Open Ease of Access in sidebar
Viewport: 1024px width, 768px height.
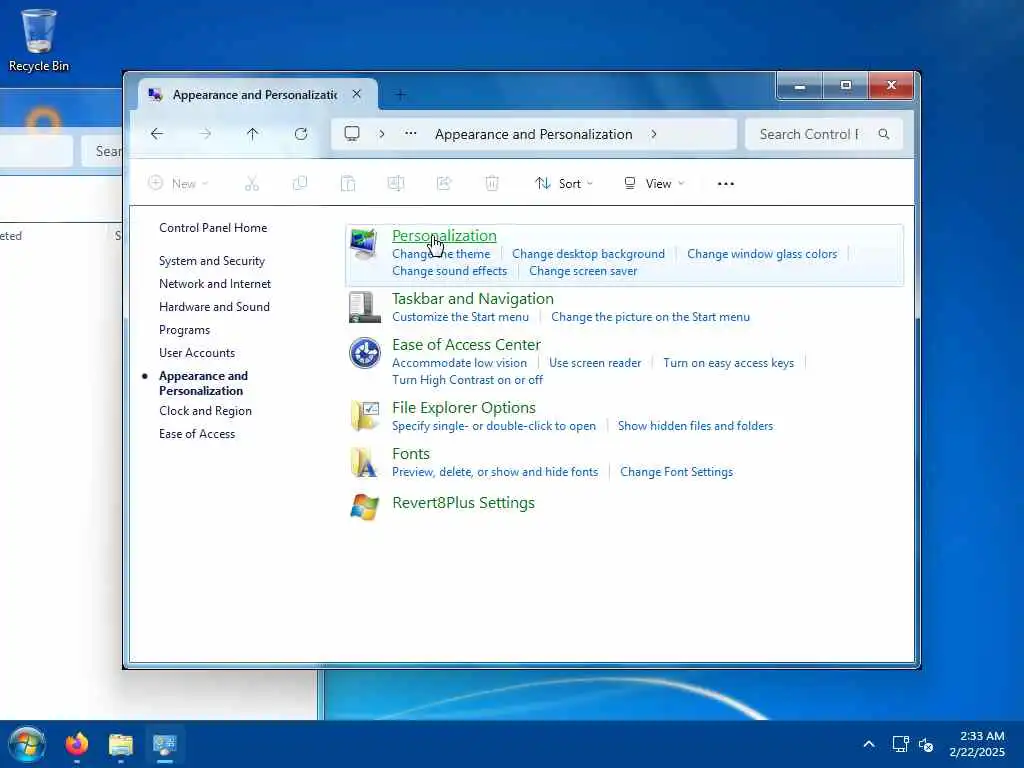click(197, 434)
